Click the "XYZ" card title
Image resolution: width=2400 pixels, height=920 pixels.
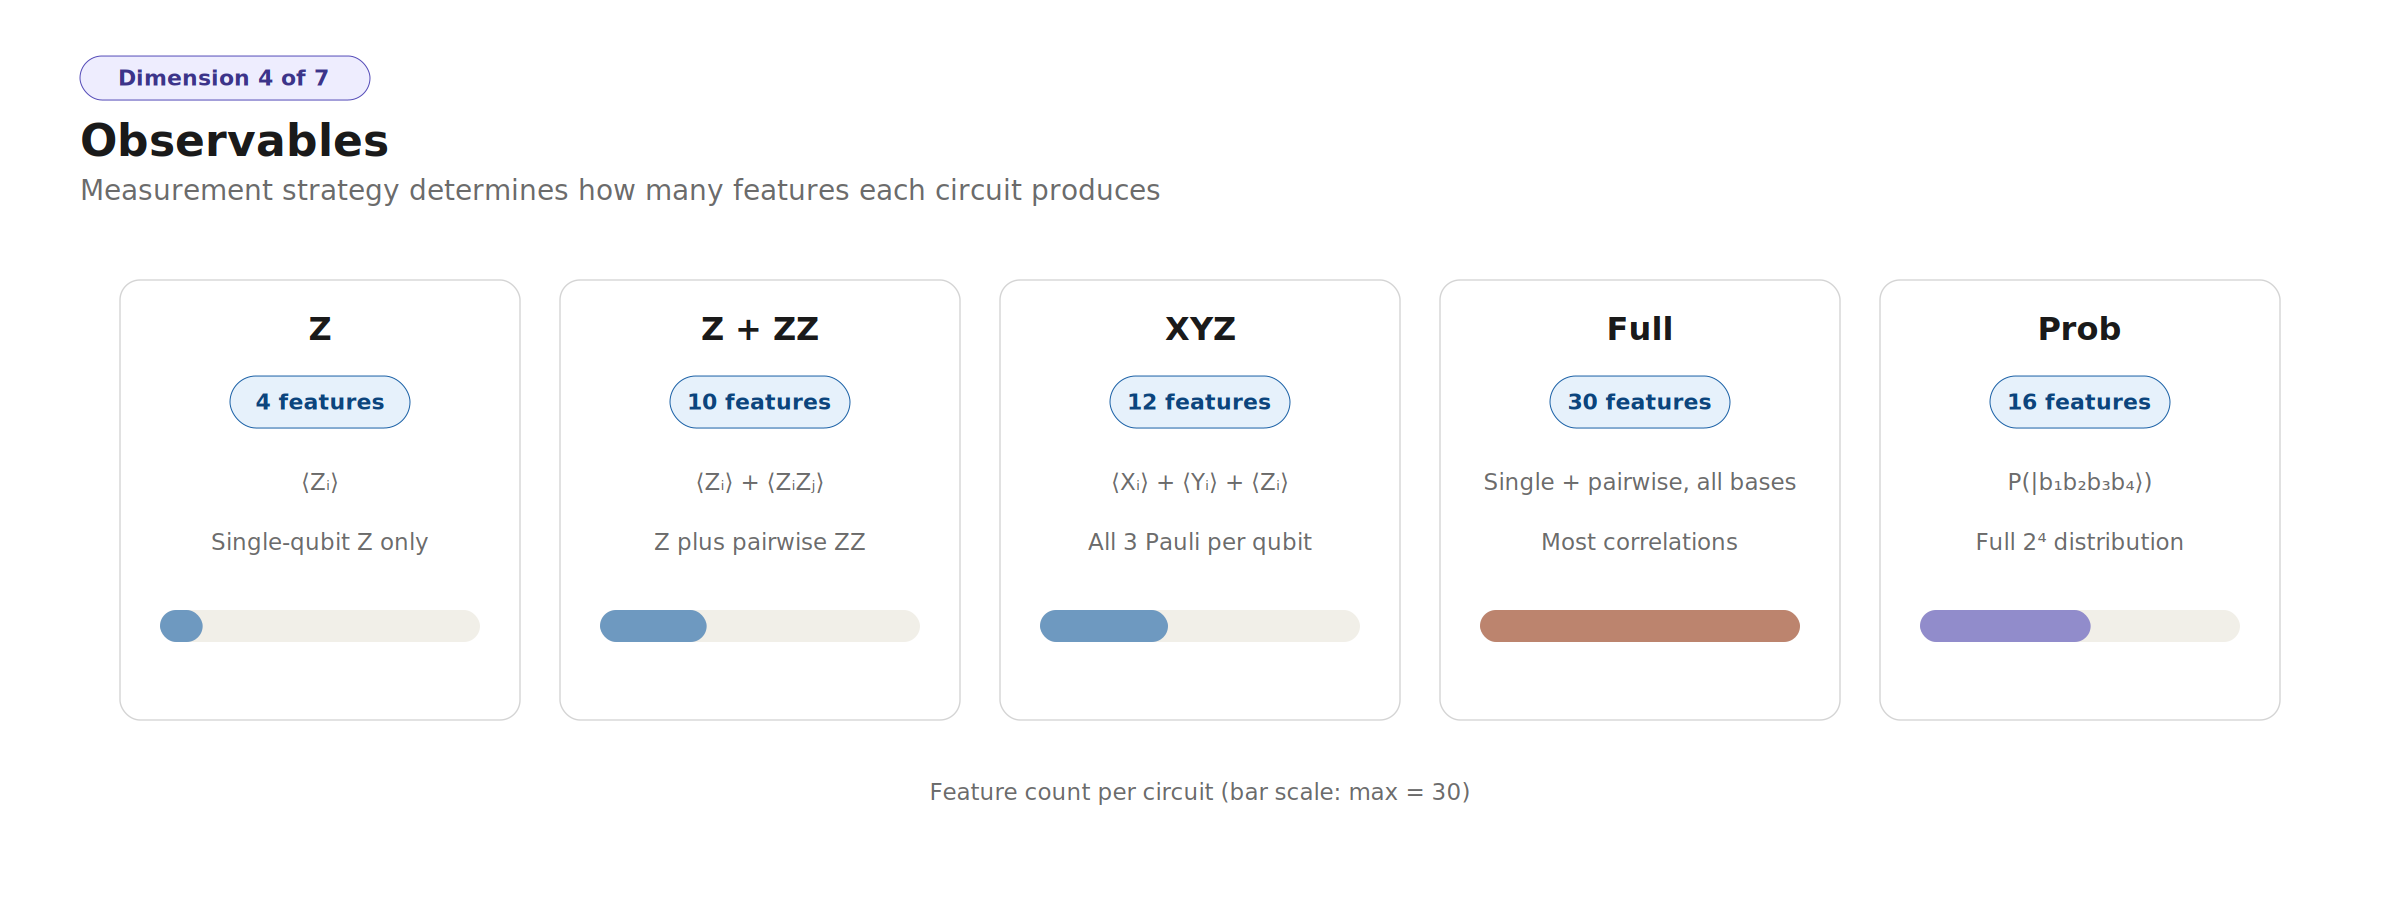coord(1199,329)
